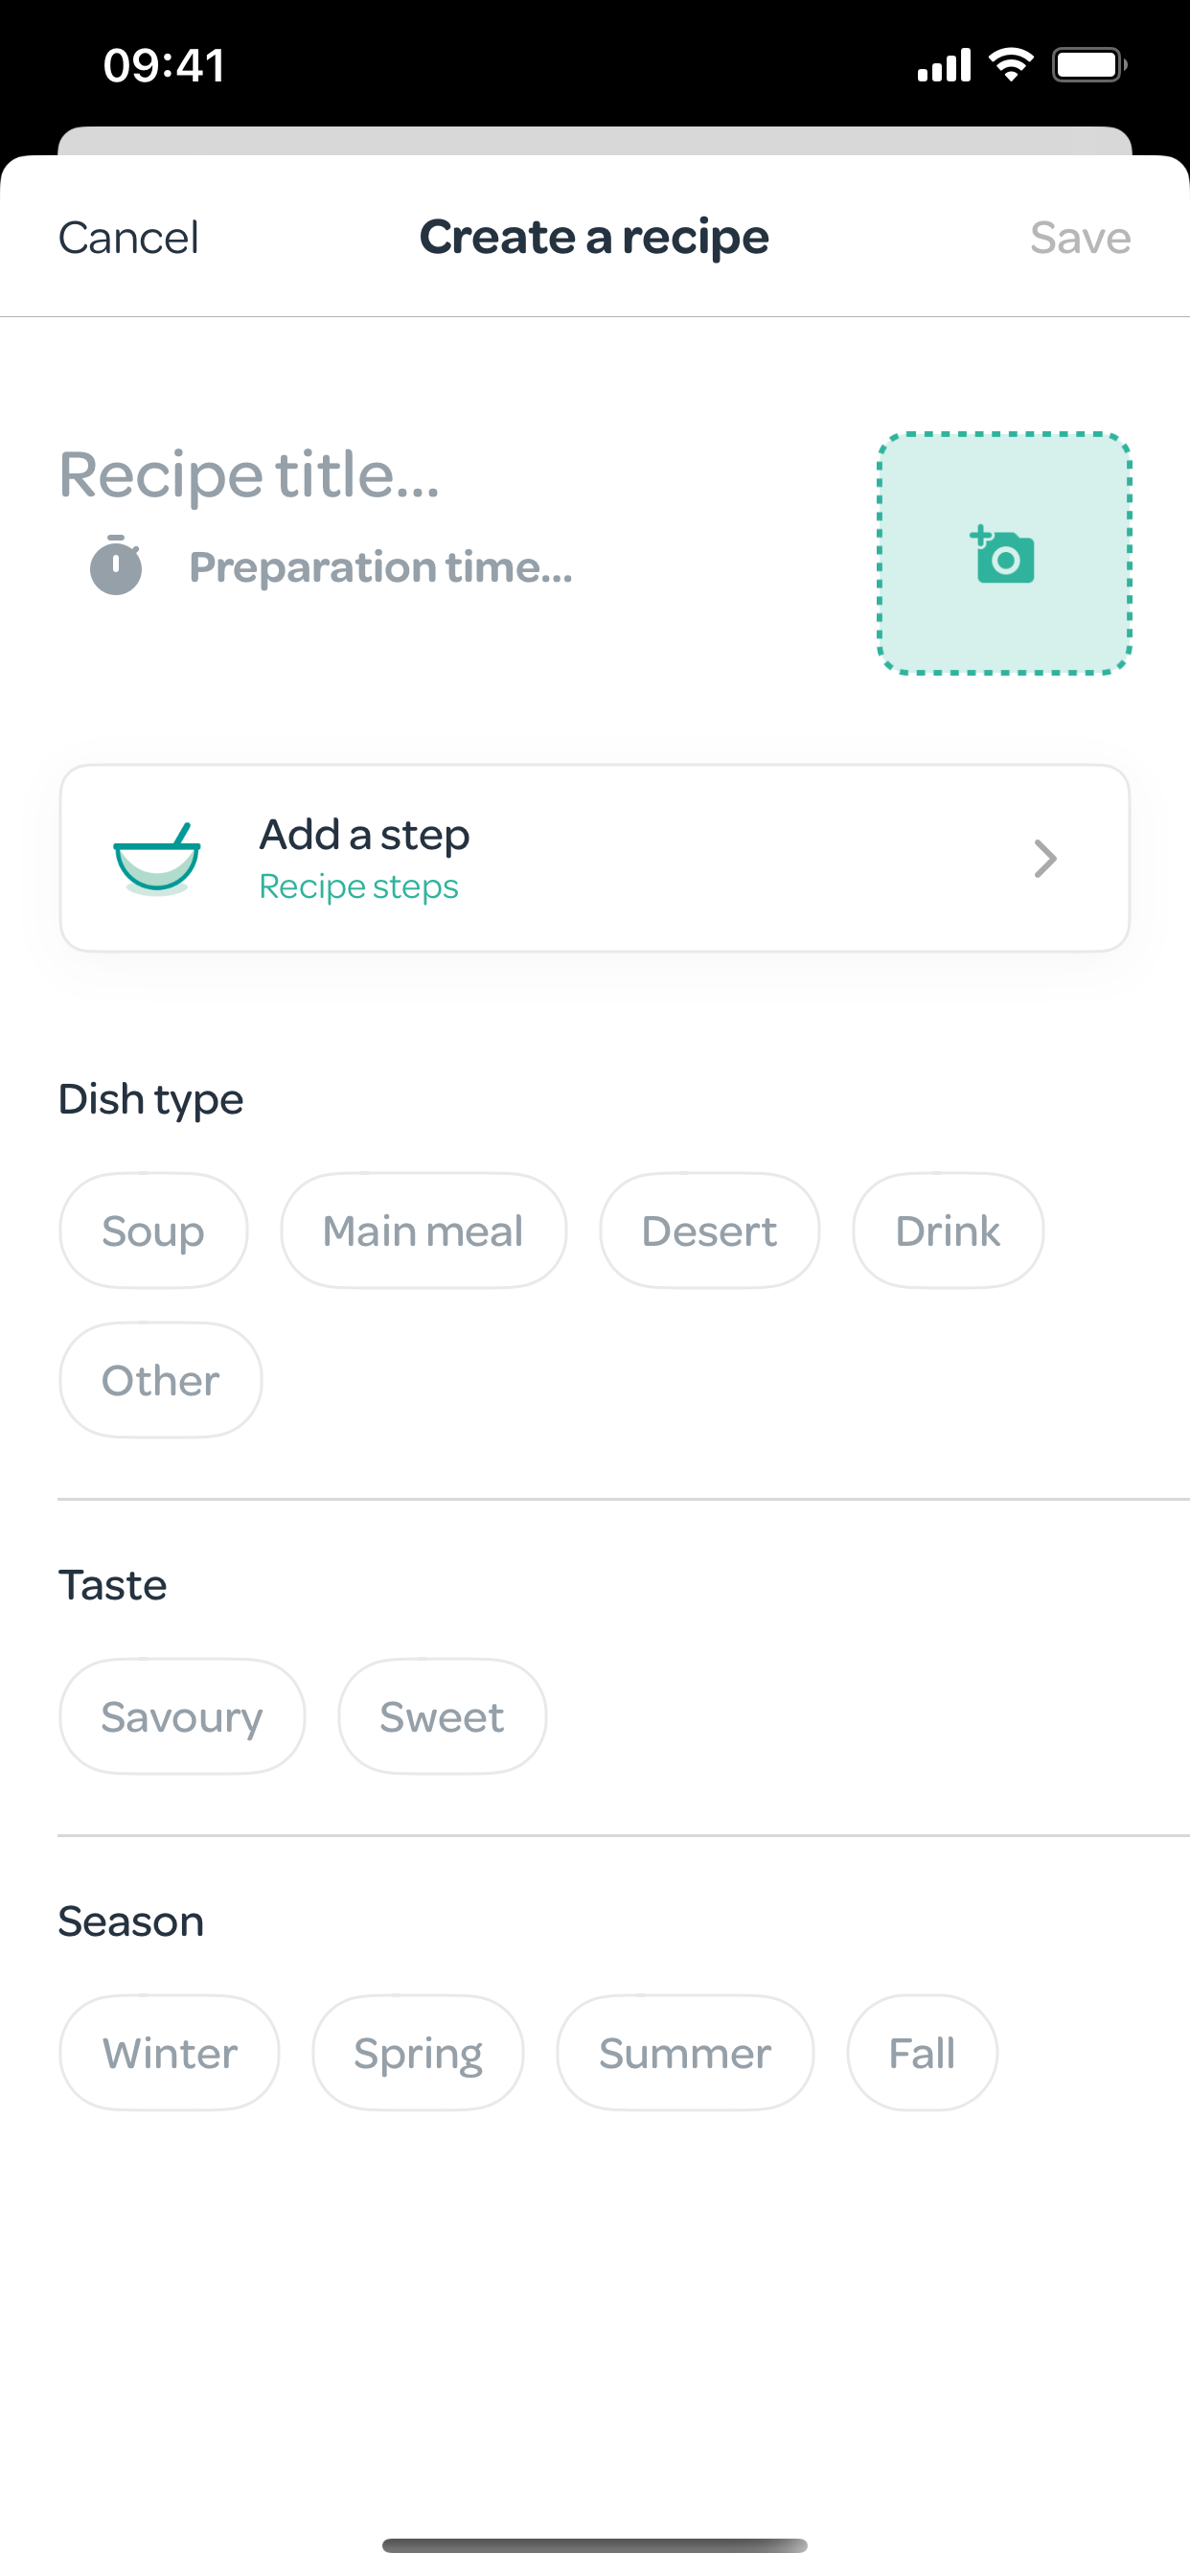Pick Other dish type chip
This screenshot has height=2576, width=1190.
pyautogui.click(x=160, y=1380)
